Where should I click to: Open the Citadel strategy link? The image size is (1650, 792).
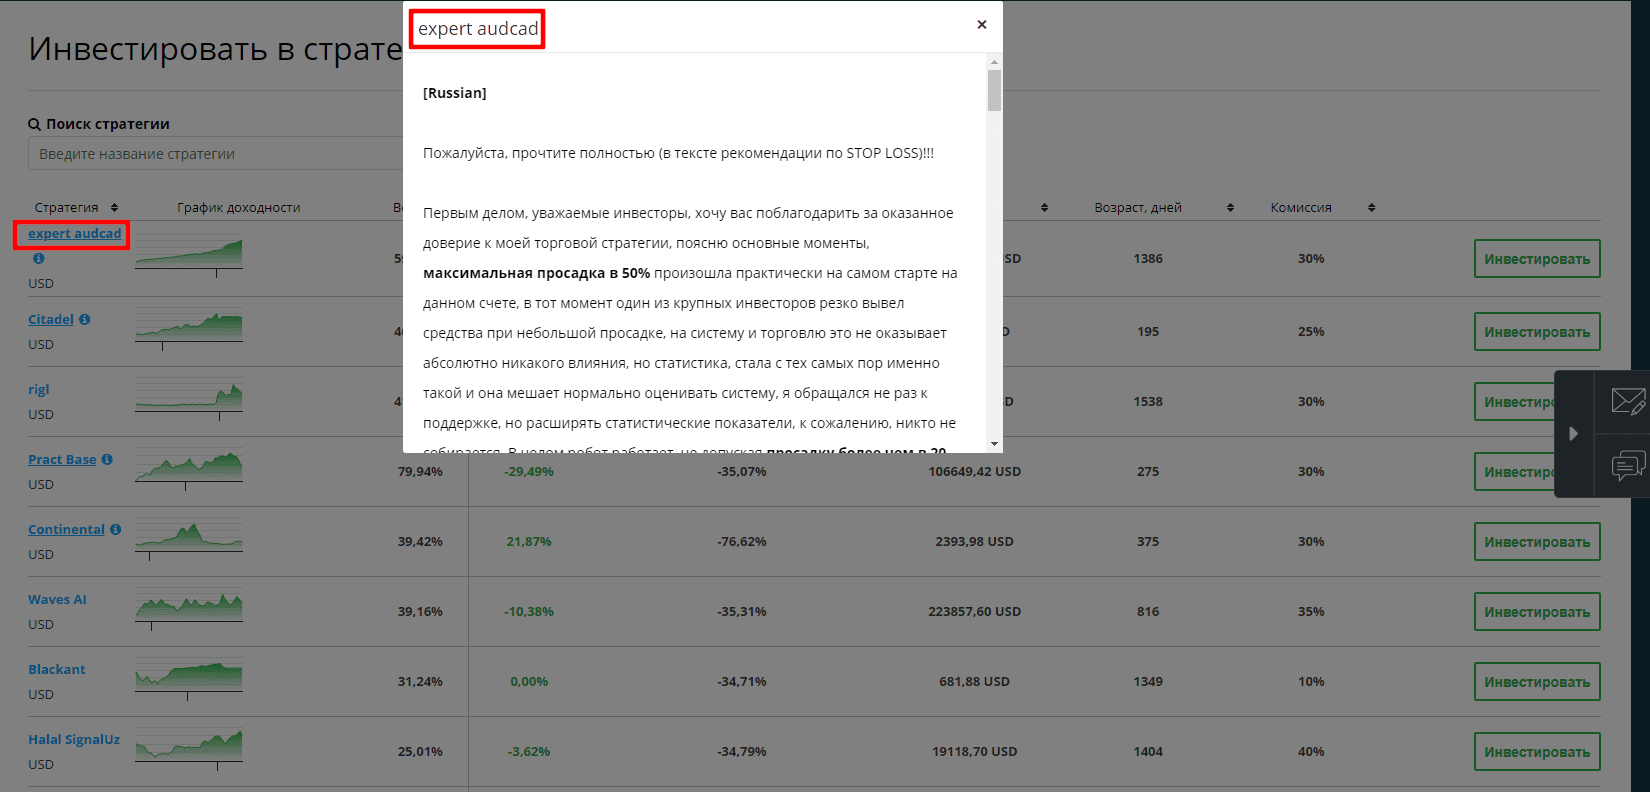coord(51,320)
